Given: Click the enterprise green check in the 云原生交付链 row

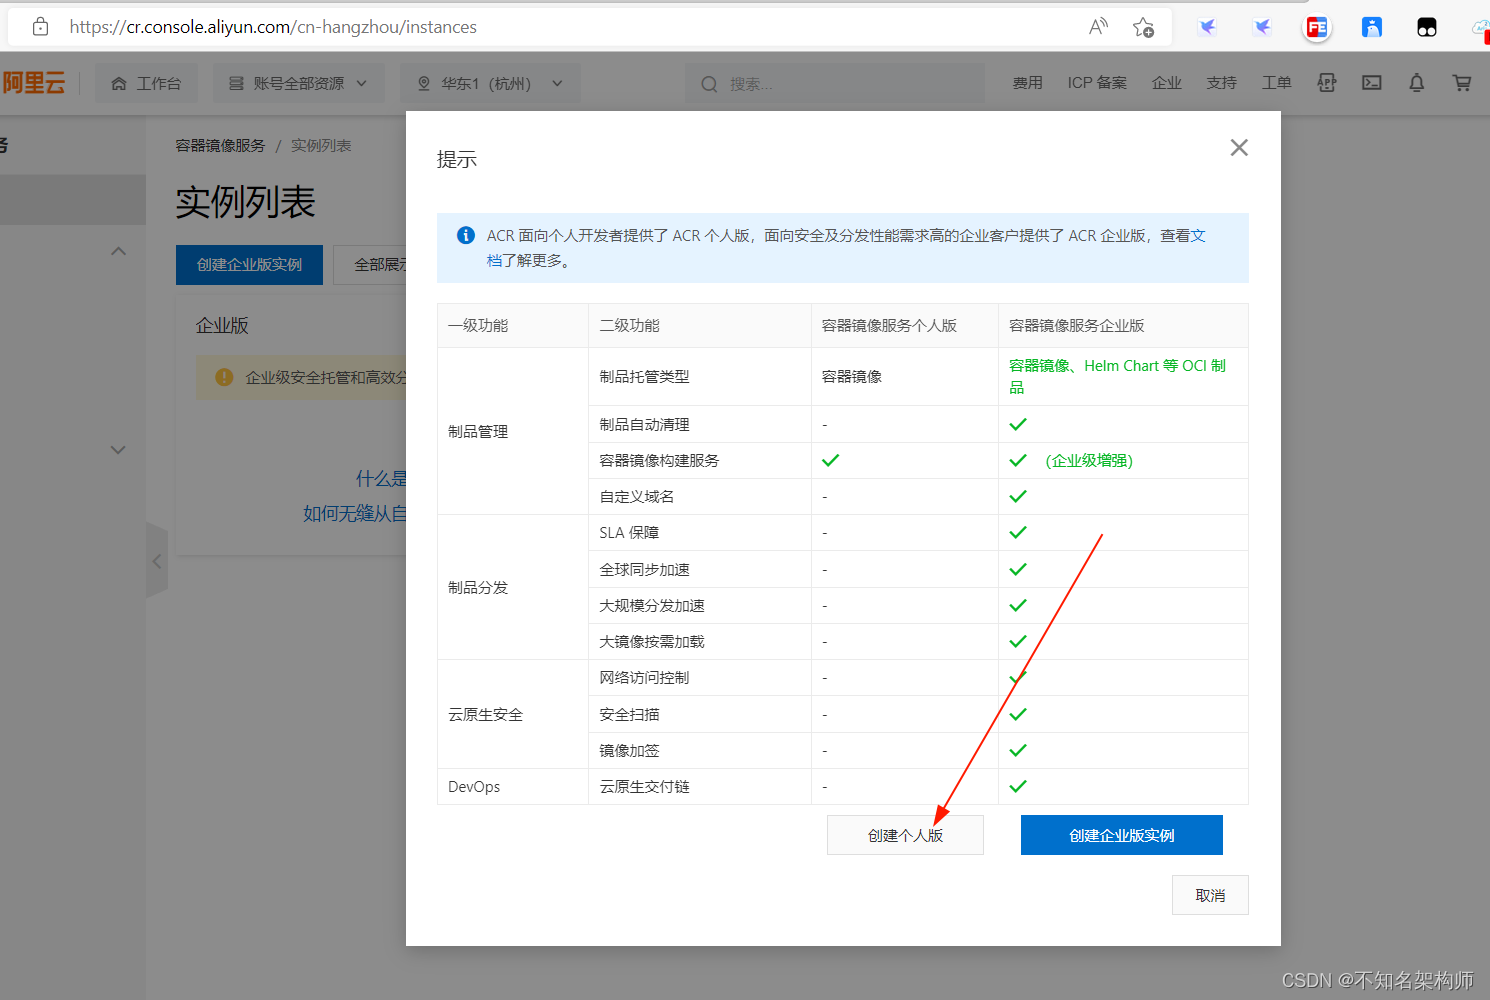Looking at the screenshot, I should coord(1018,787).
